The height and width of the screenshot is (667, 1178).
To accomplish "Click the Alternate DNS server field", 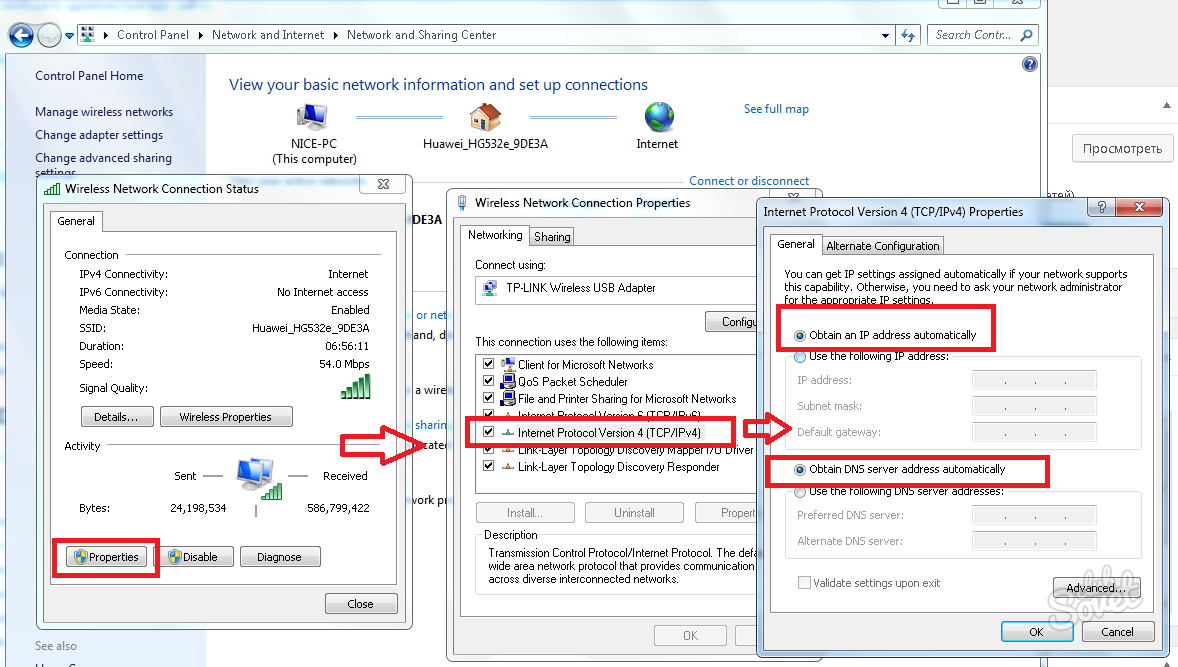I will point(1034,541).
